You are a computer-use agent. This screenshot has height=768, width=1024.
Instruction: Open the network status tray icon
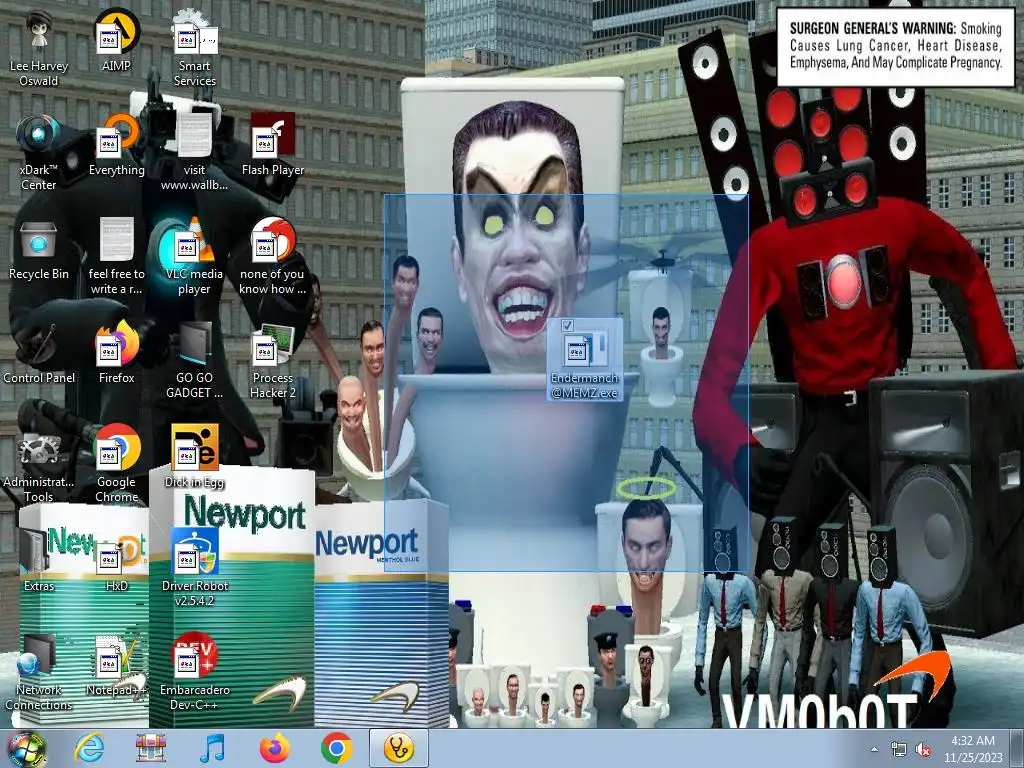899,750
